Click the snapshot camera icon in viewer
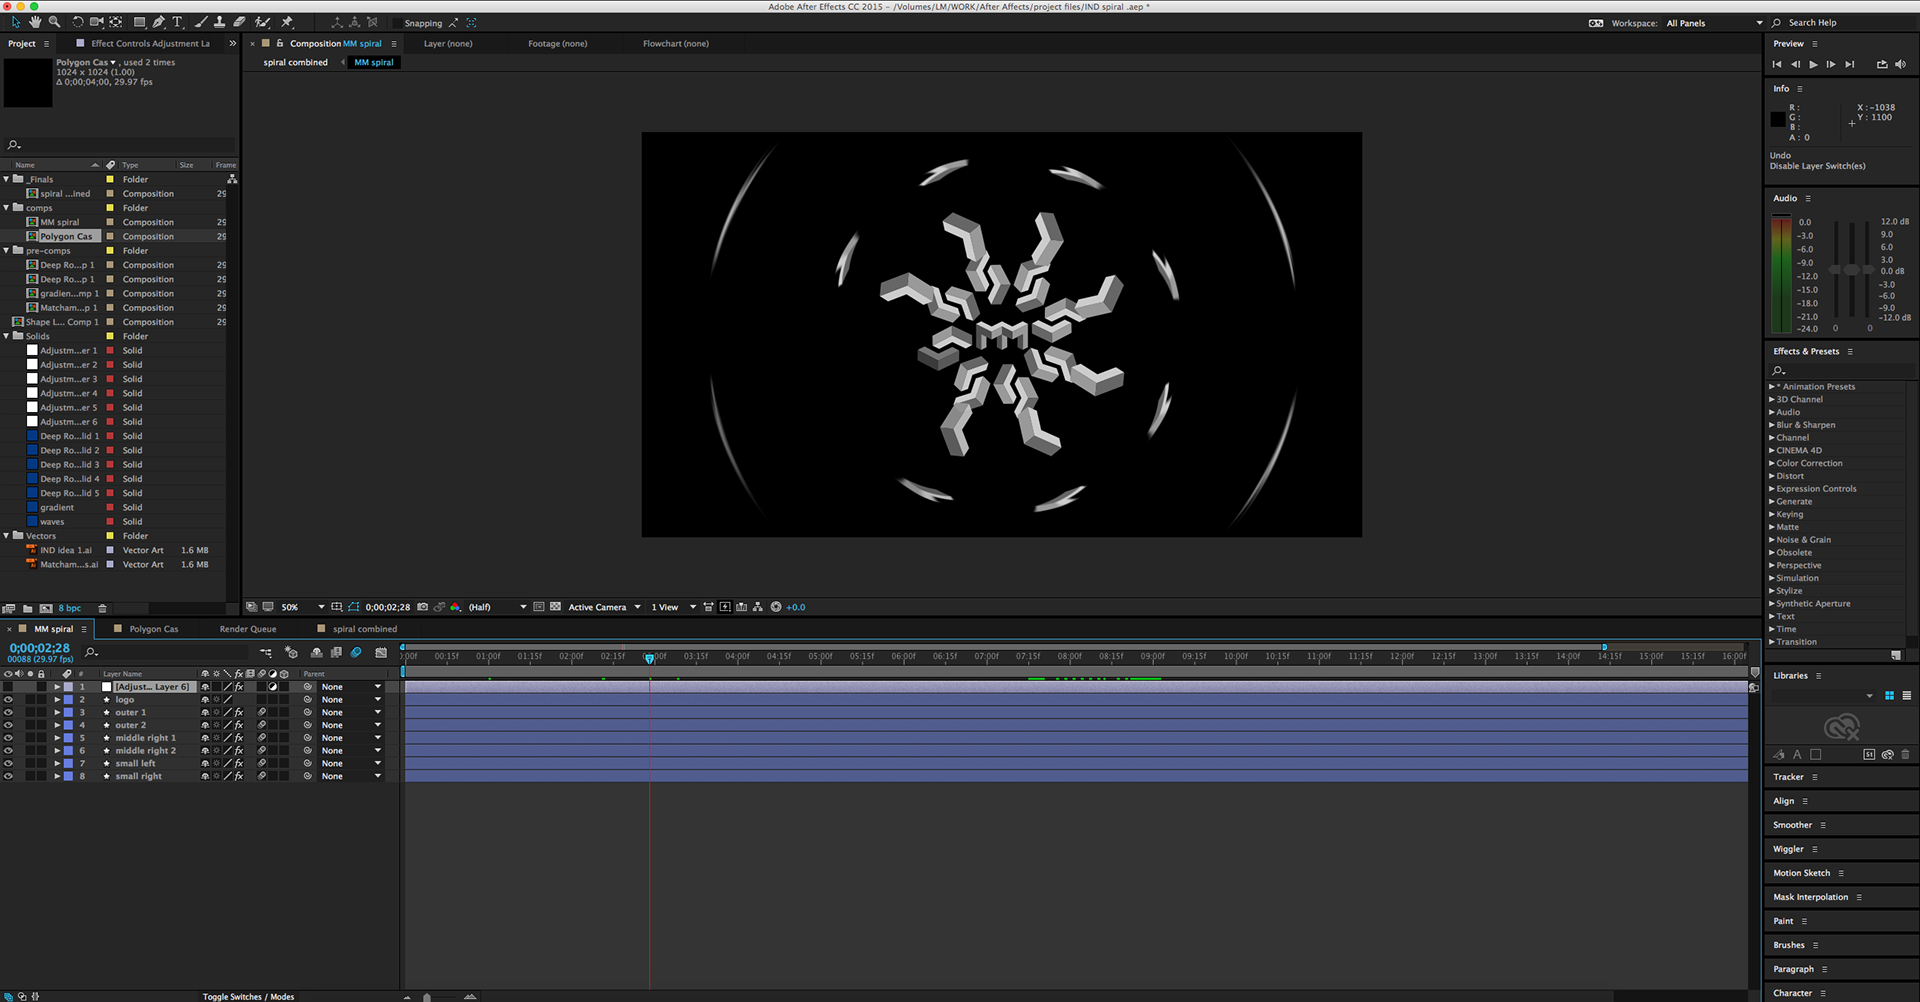1920x1002 pixels. point(423,607)
